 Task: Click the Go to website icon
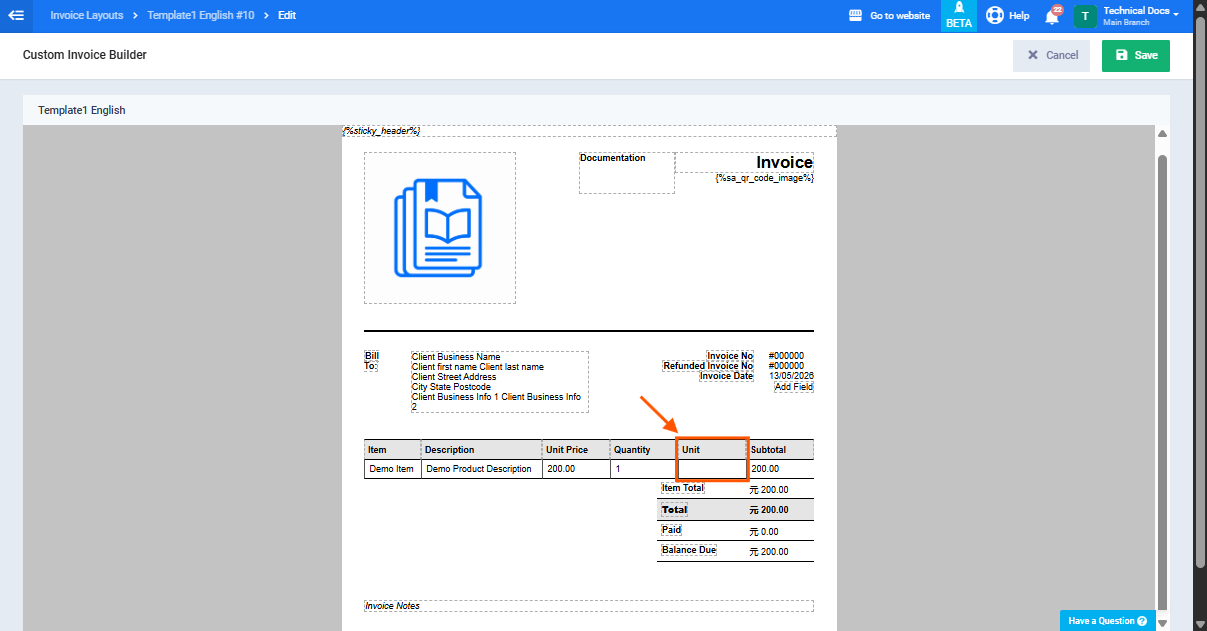pyautogui.click(x=855, y=15)
